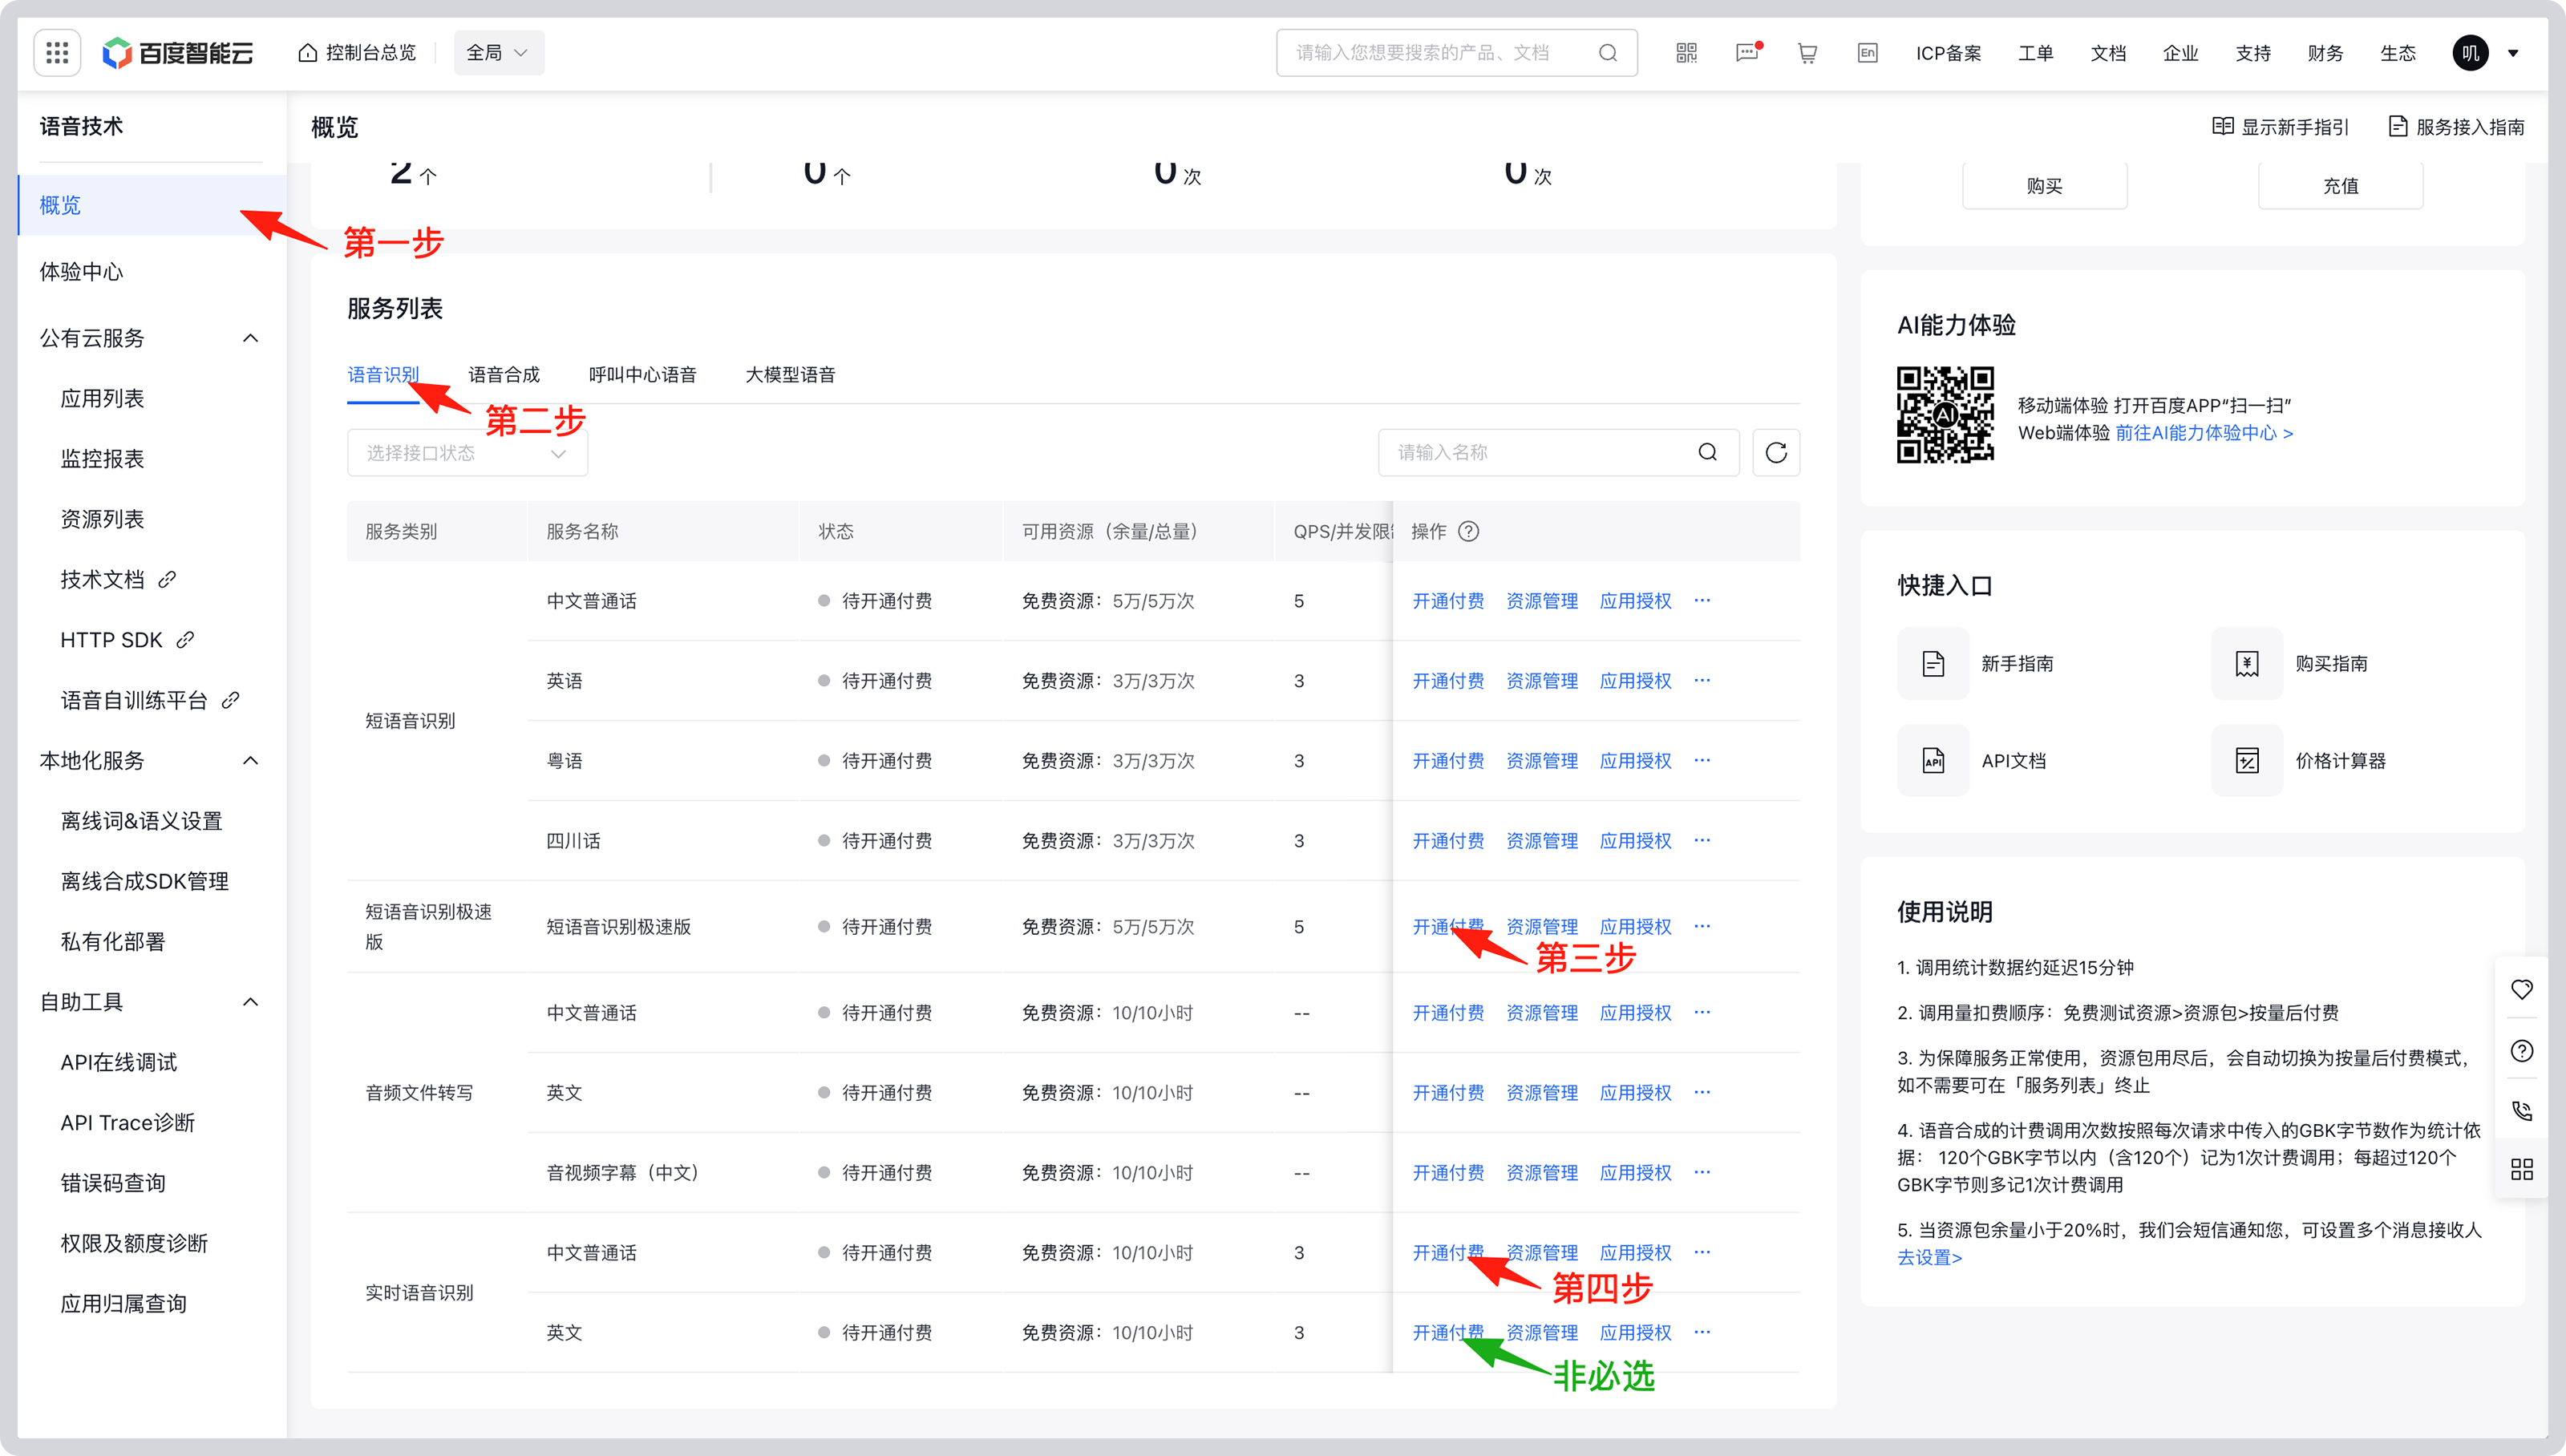Open the QR code icon in top bar
Image resolution: width=2566 pixels, height=1456 pixels.
point(1687,52)
